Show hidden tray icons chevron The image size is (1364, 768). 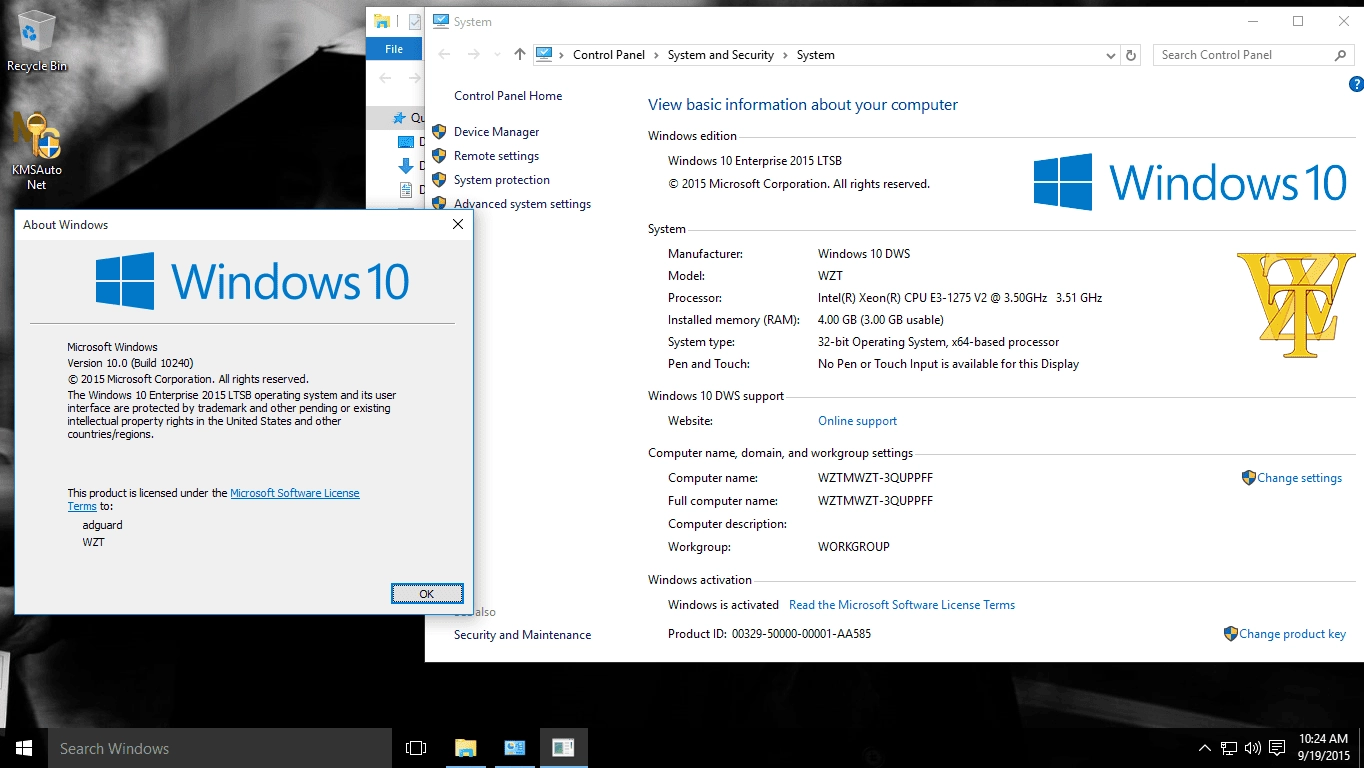point(1205,748)
